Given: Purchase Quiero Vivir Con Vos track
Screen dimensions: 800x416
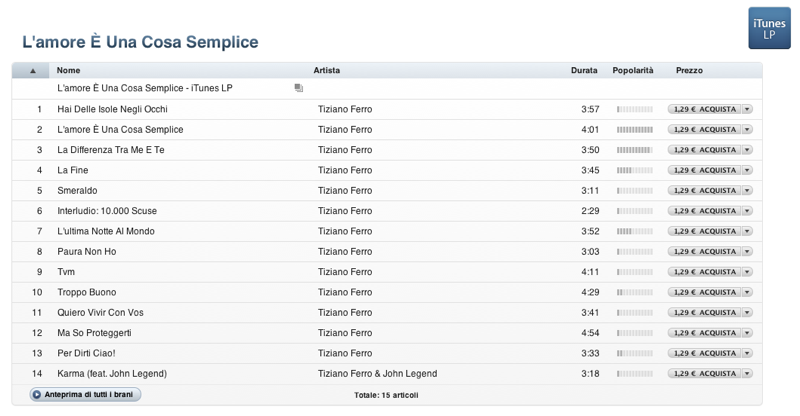Looking at the screenshot, I should point(704,313).
